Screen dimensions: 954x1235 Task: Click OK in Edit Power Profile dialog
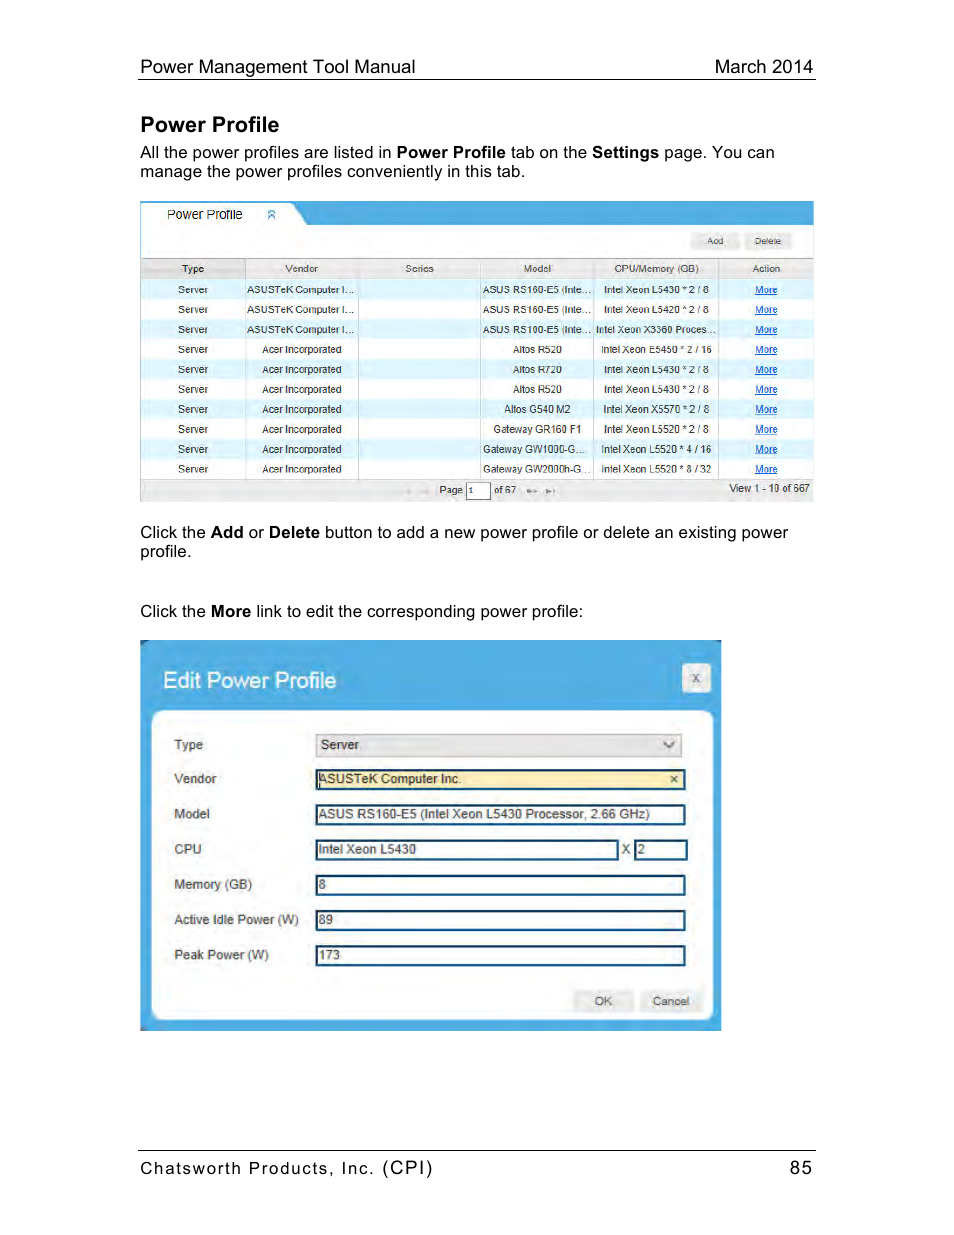pos(603,1001)
